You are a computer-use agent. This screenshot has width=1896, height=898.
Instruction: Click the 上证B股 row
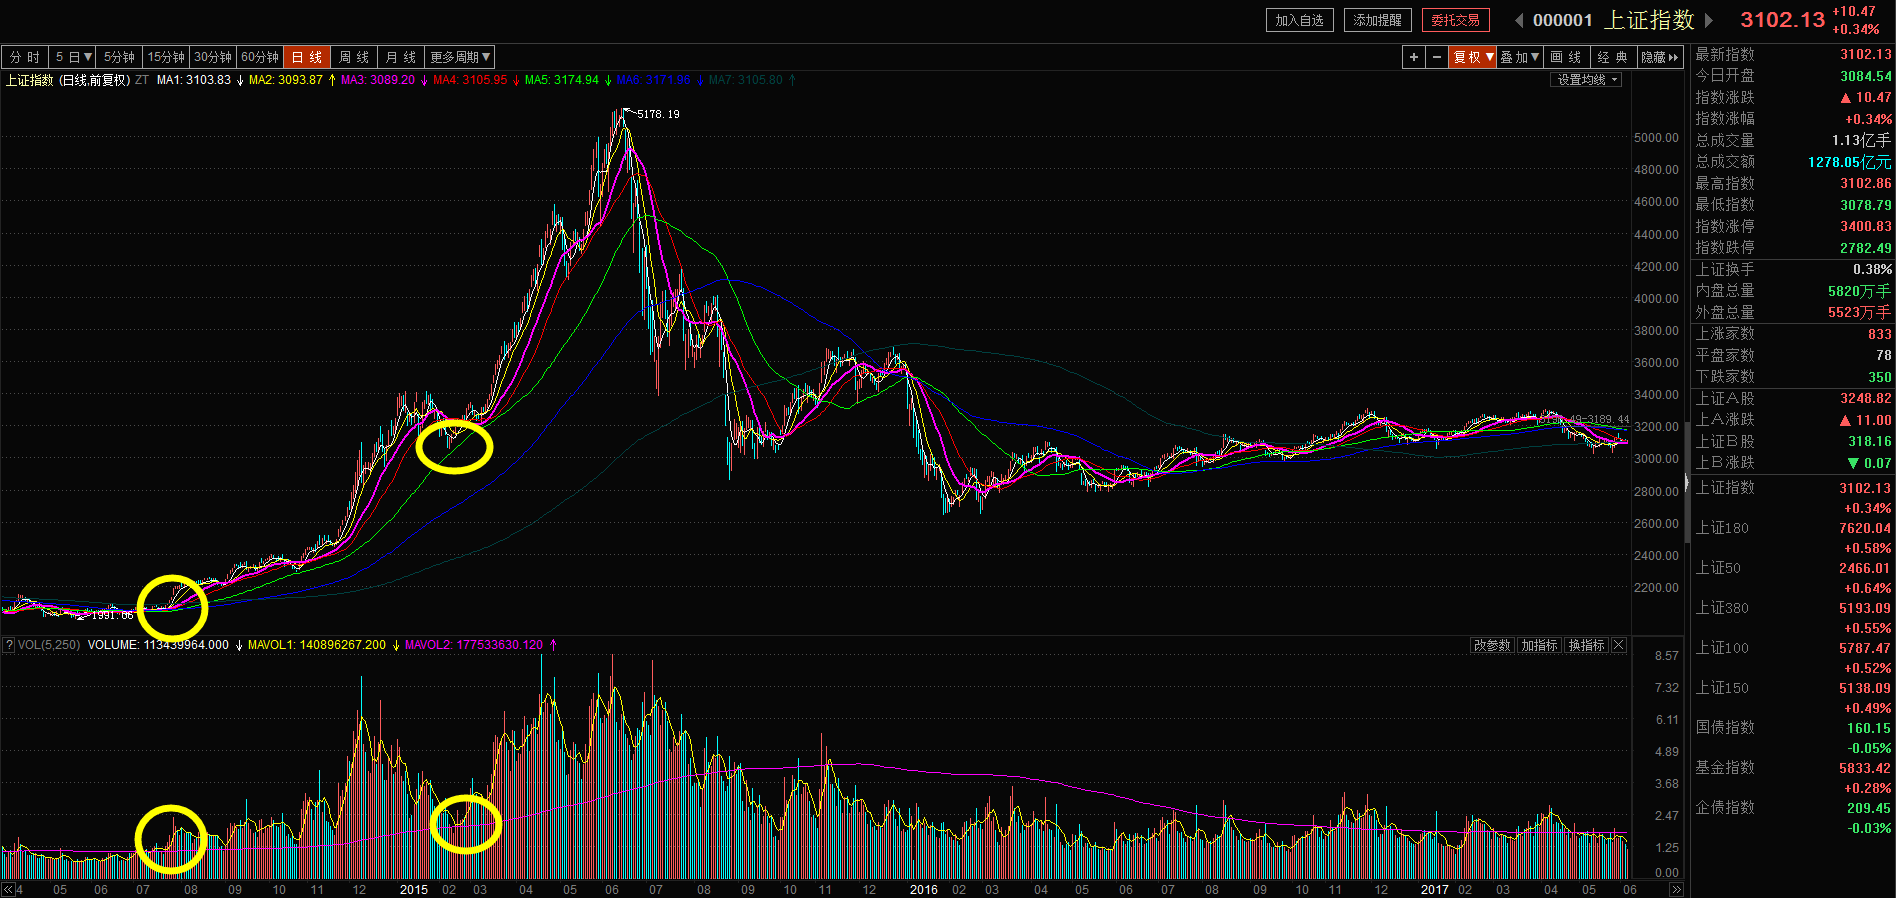point(1793,441)
